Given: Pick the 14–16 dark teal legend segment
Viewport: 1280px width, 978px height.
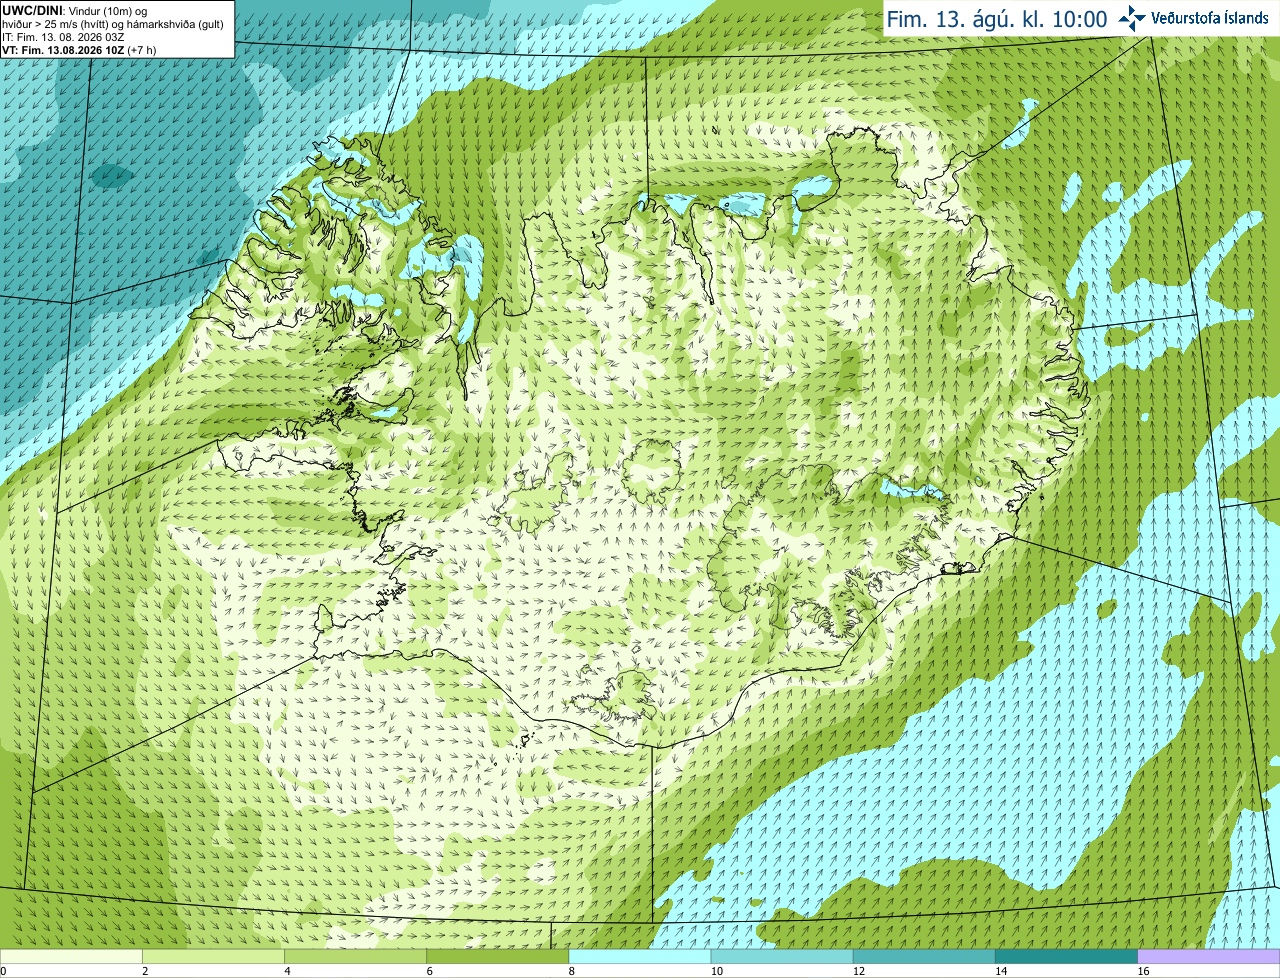Looking at the screenshot, I should pos(1066,957).
